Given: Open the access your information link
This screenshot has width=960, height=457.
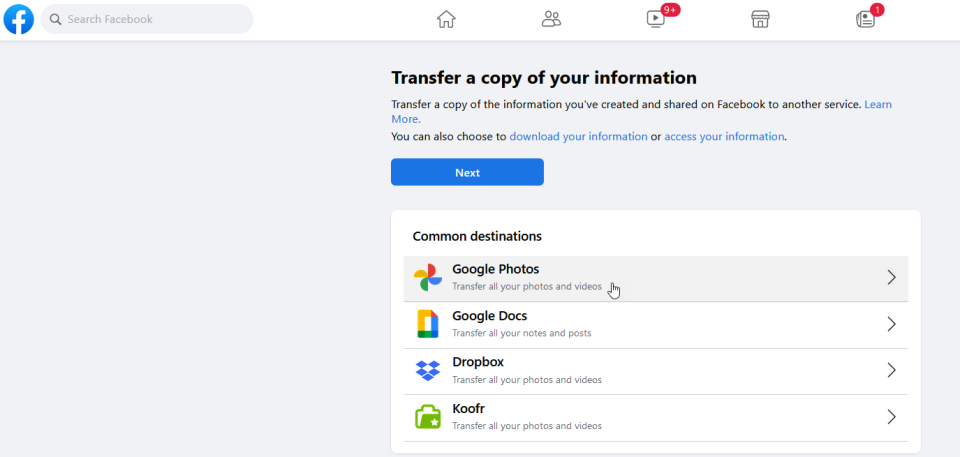Looking at the screenshot, I should (724, 137).
